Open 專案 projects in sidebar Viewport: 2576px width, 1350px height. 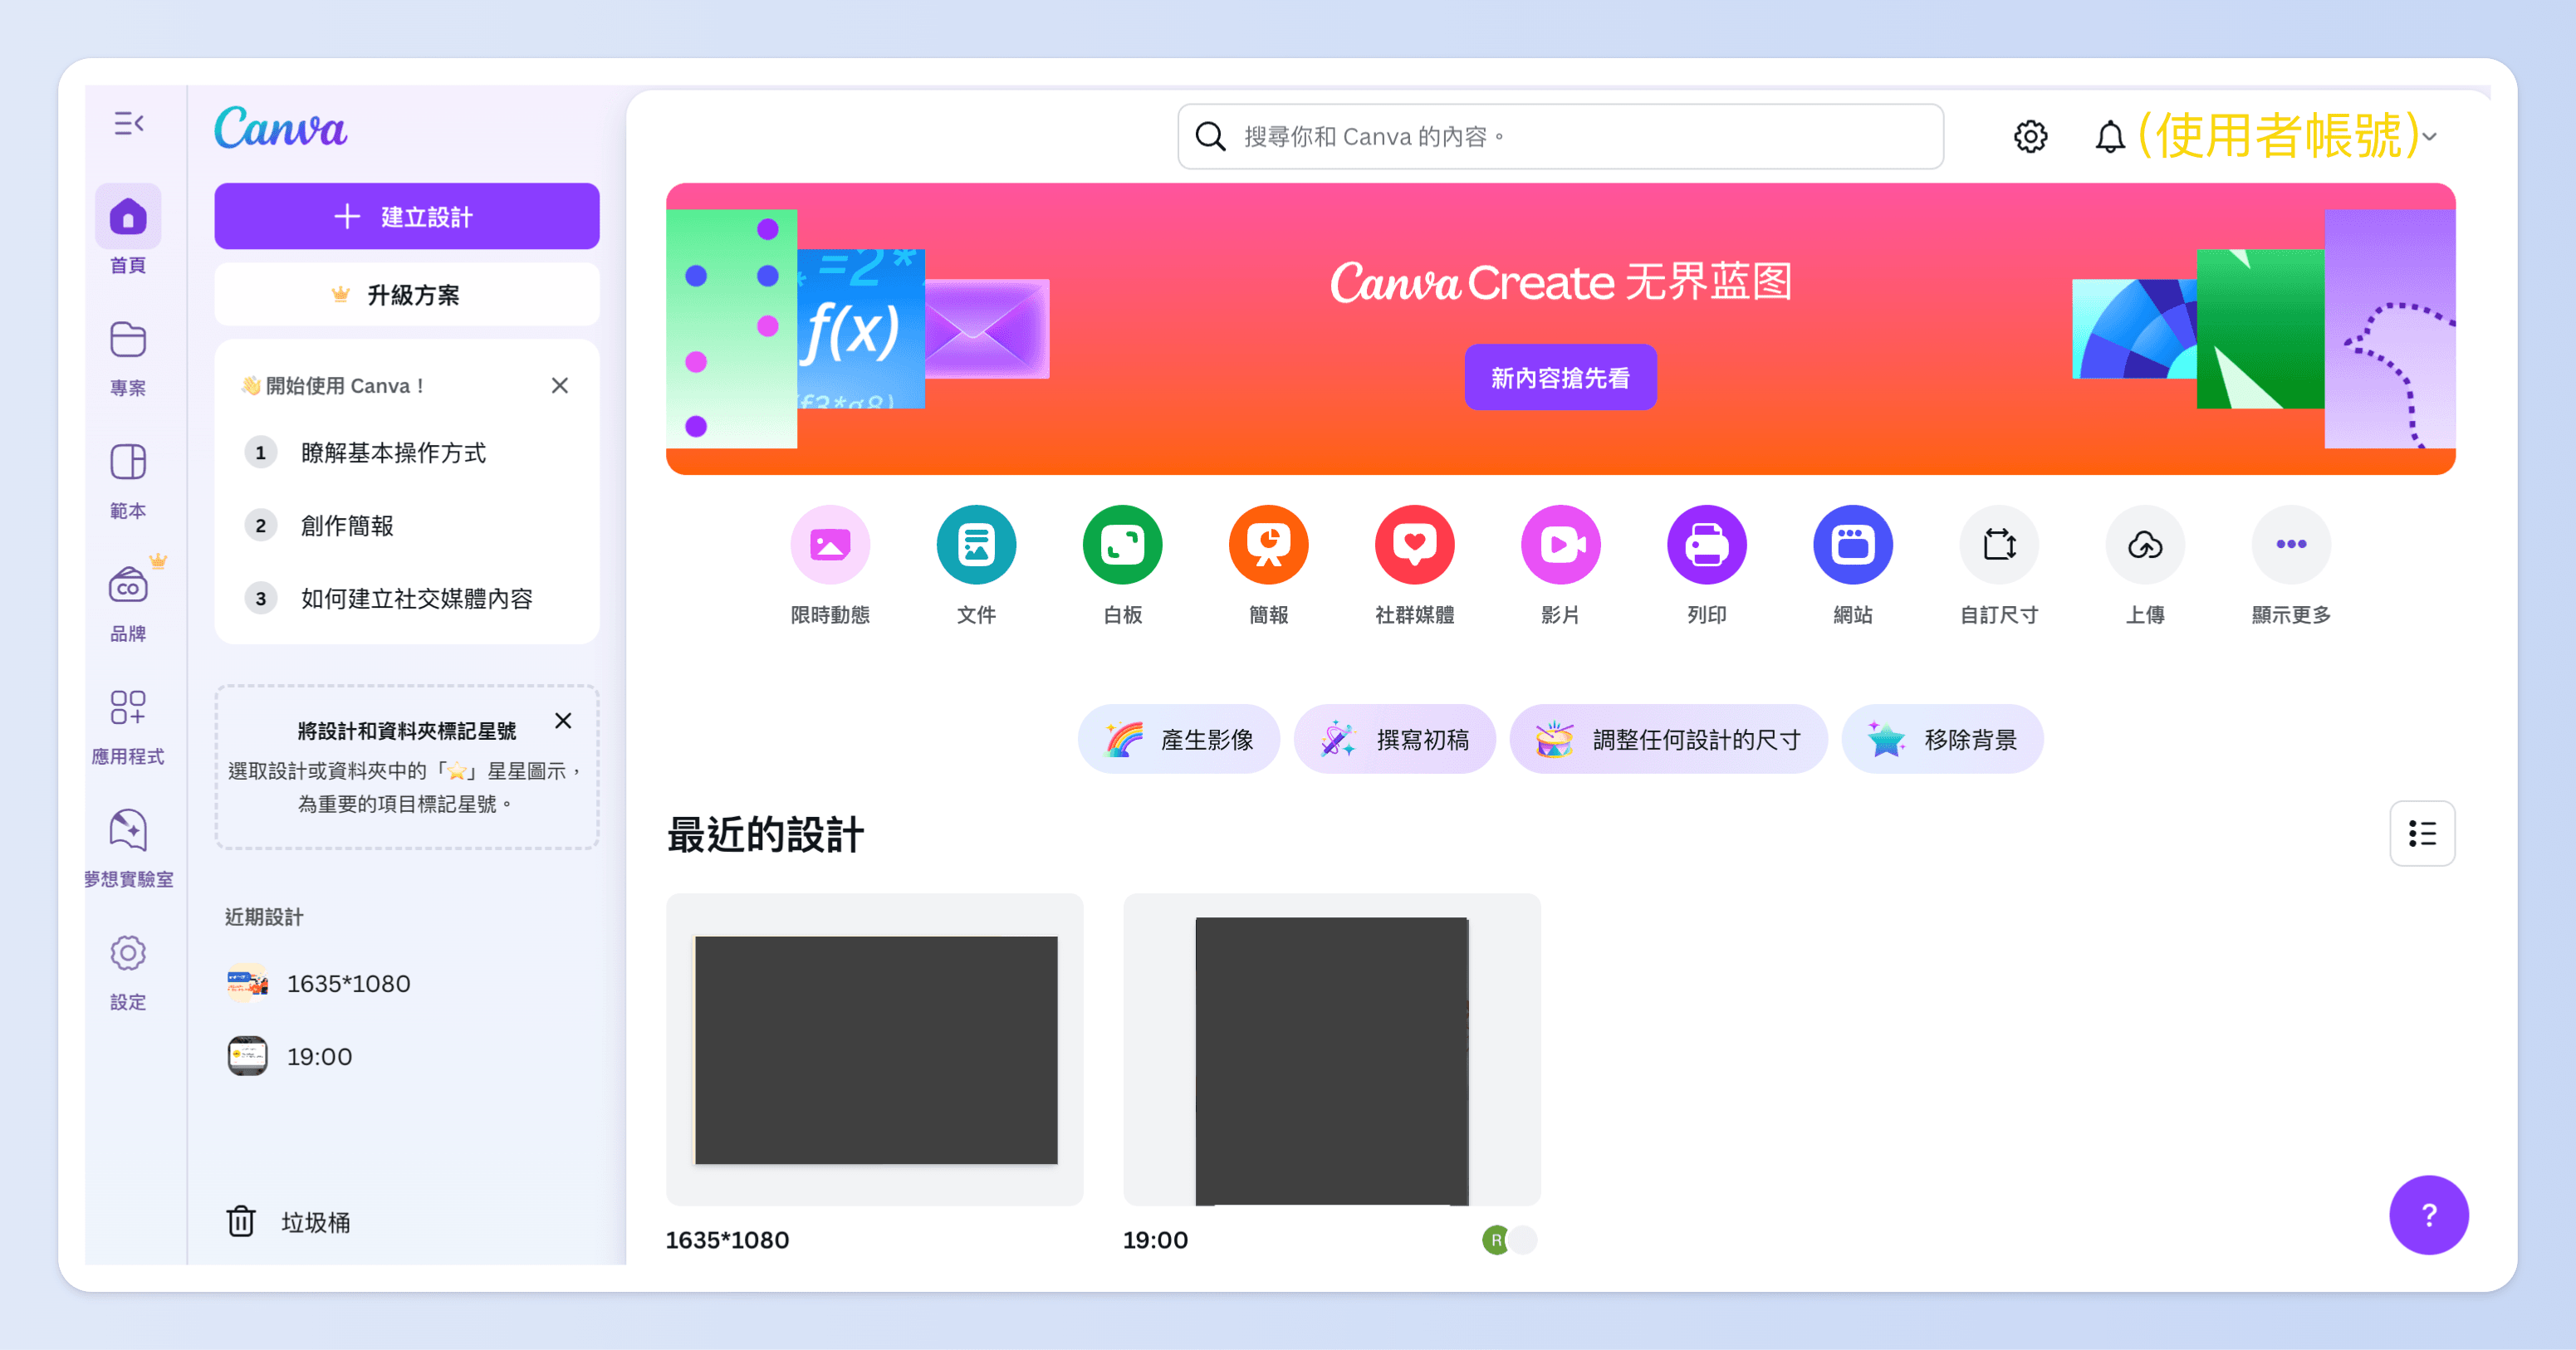[x=128, y=358]
